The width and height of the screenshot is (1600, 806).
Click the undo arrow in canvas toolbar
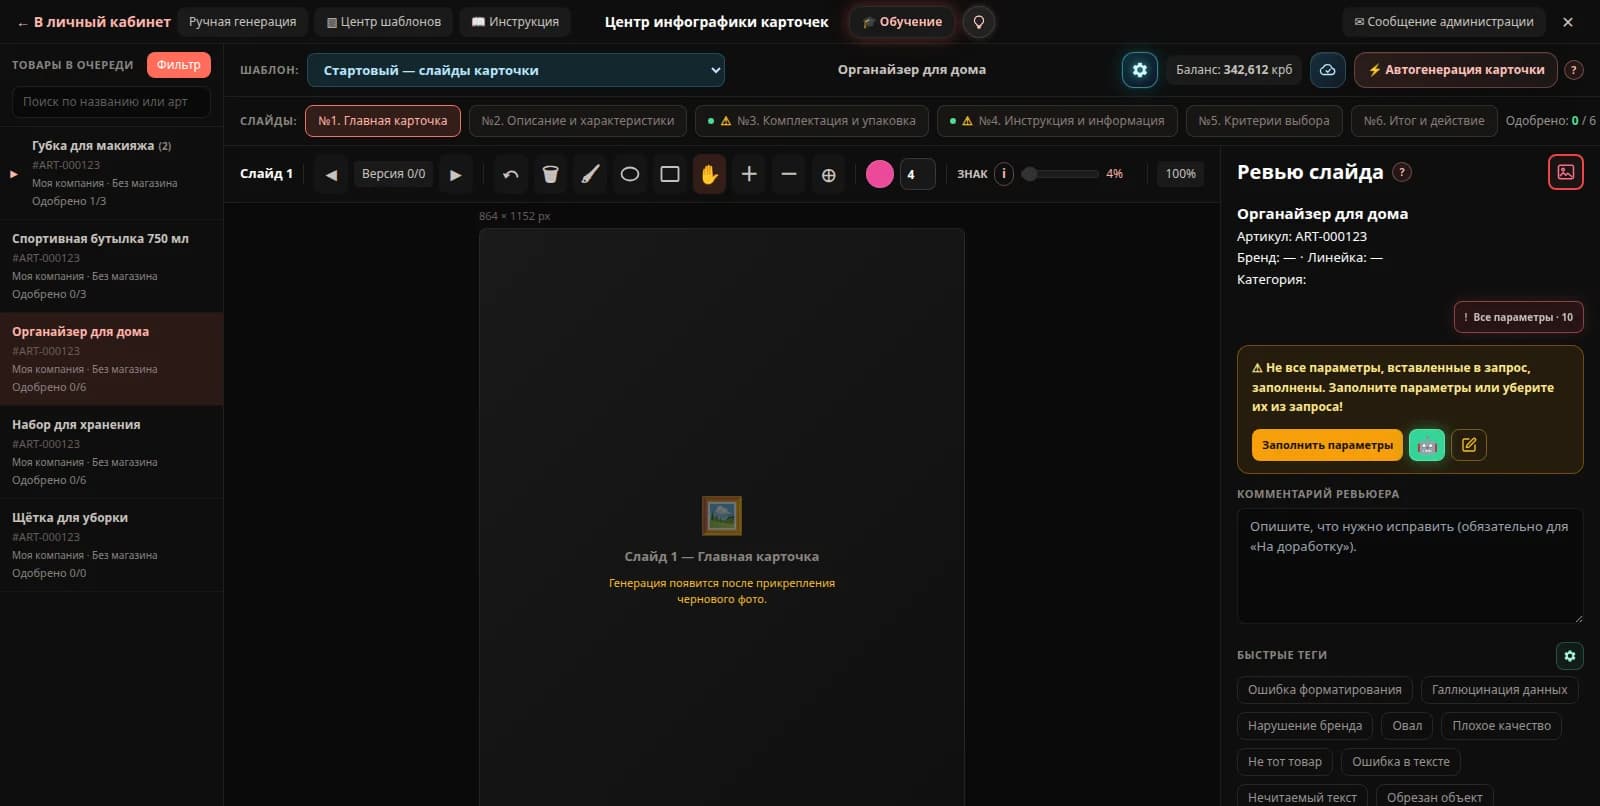coord(511,174)
